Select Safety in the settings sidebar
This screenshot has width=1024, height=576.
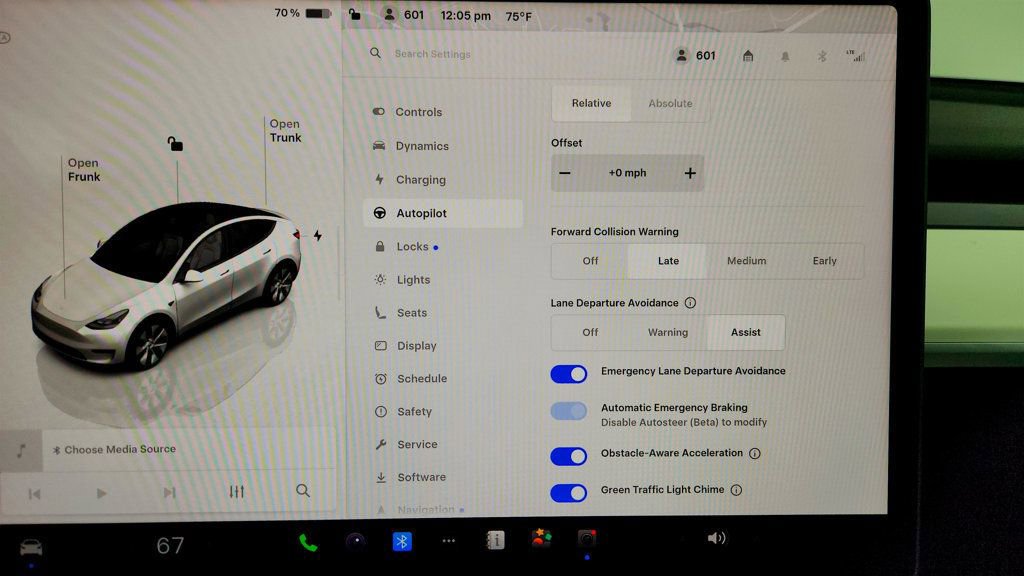410,411
